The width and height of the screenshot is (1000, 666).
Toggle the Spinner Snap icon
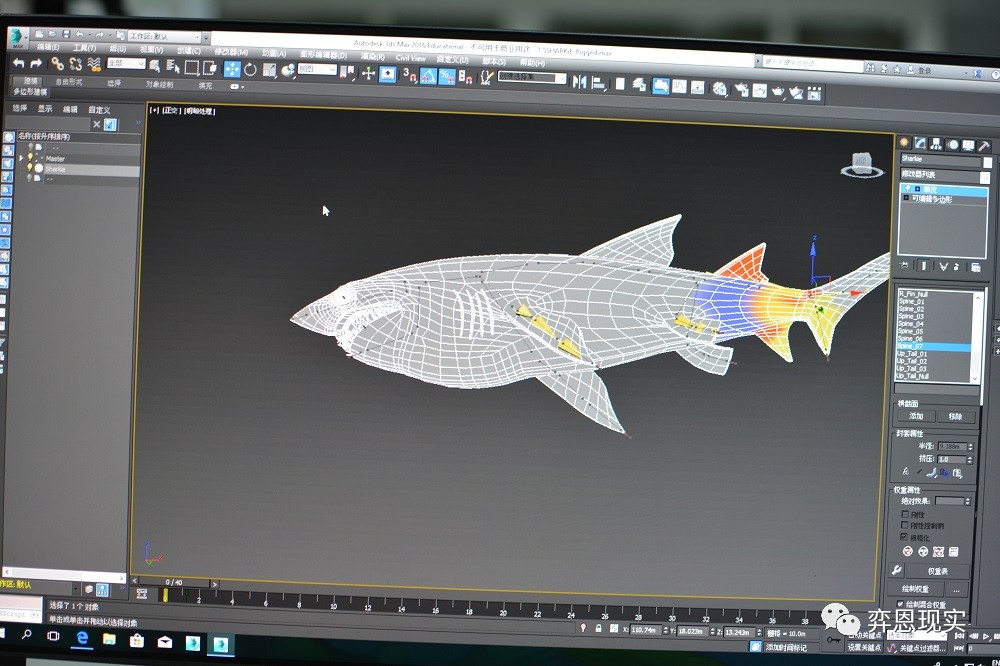pyautogui.click(x=466, y=78)
